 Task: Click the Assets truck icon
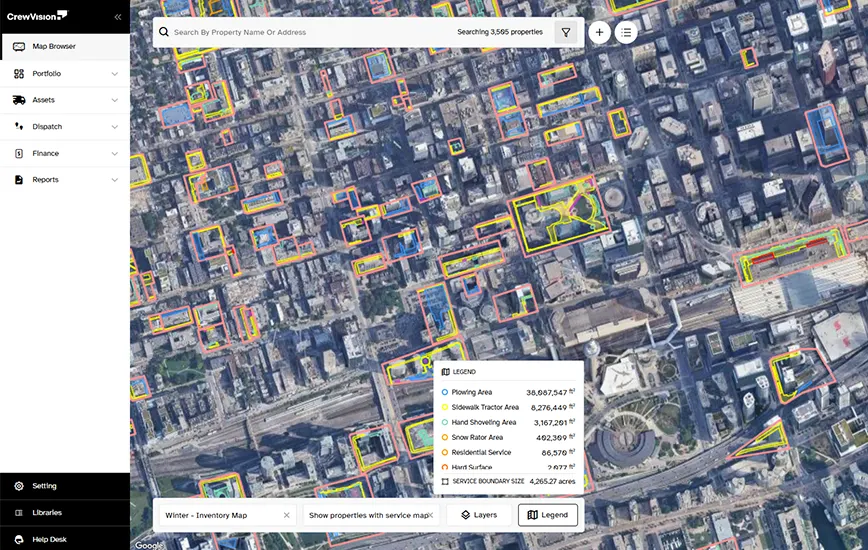click(x=19, y=100)
